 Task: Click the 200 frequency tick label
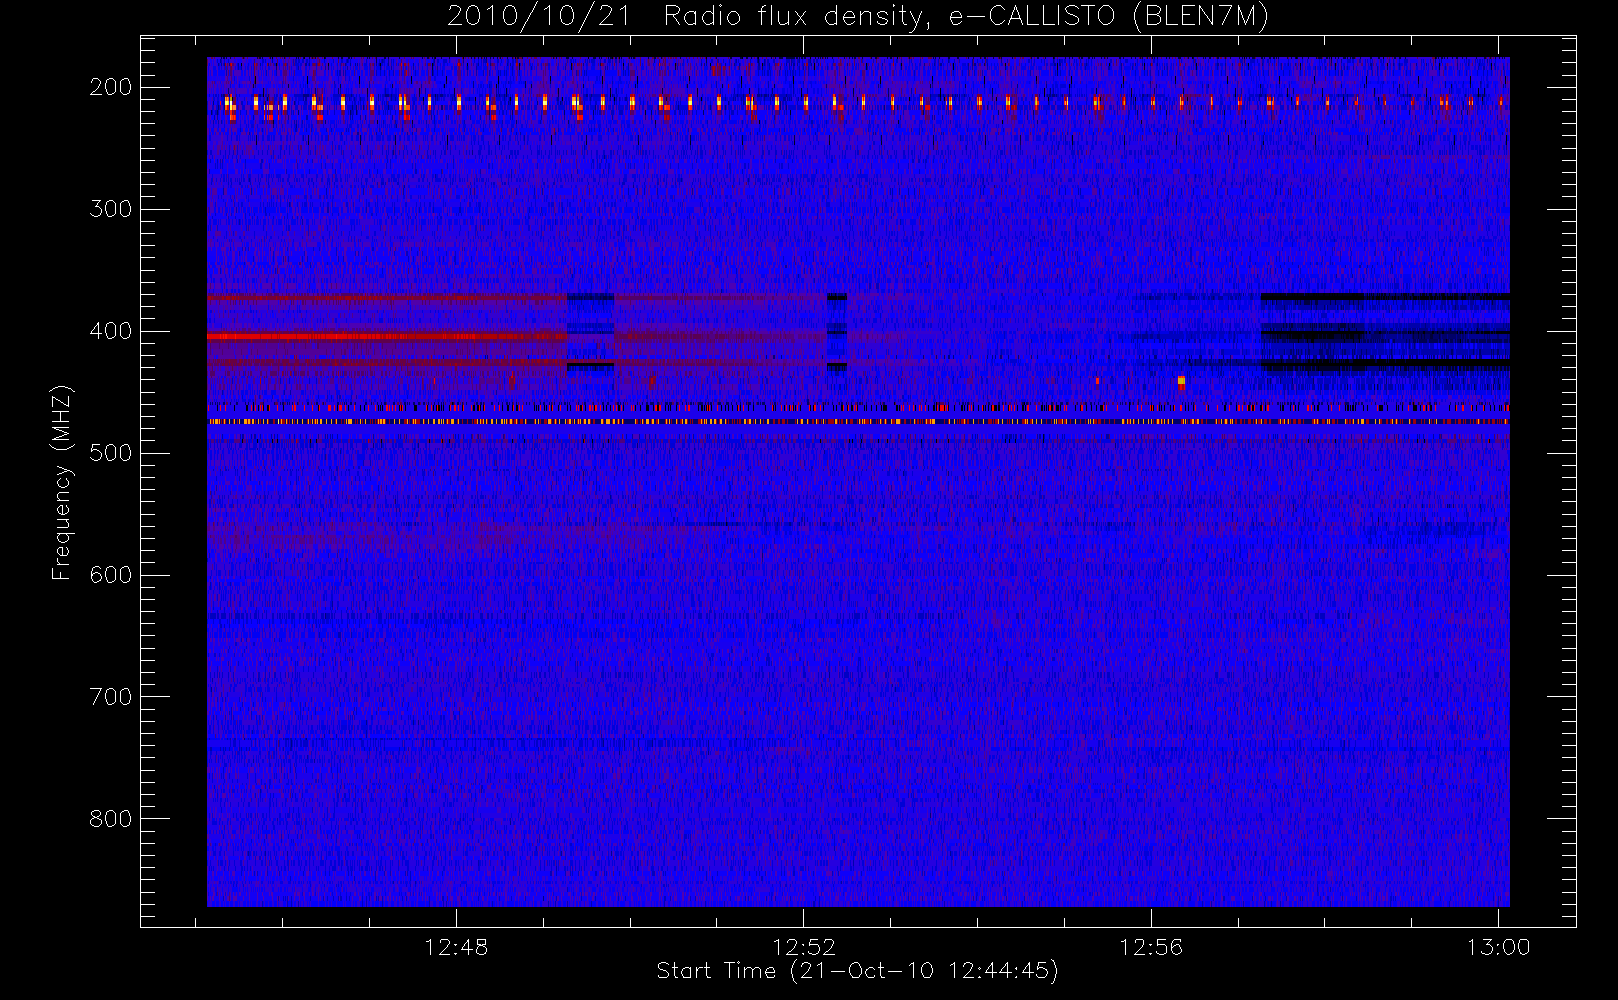110,87
